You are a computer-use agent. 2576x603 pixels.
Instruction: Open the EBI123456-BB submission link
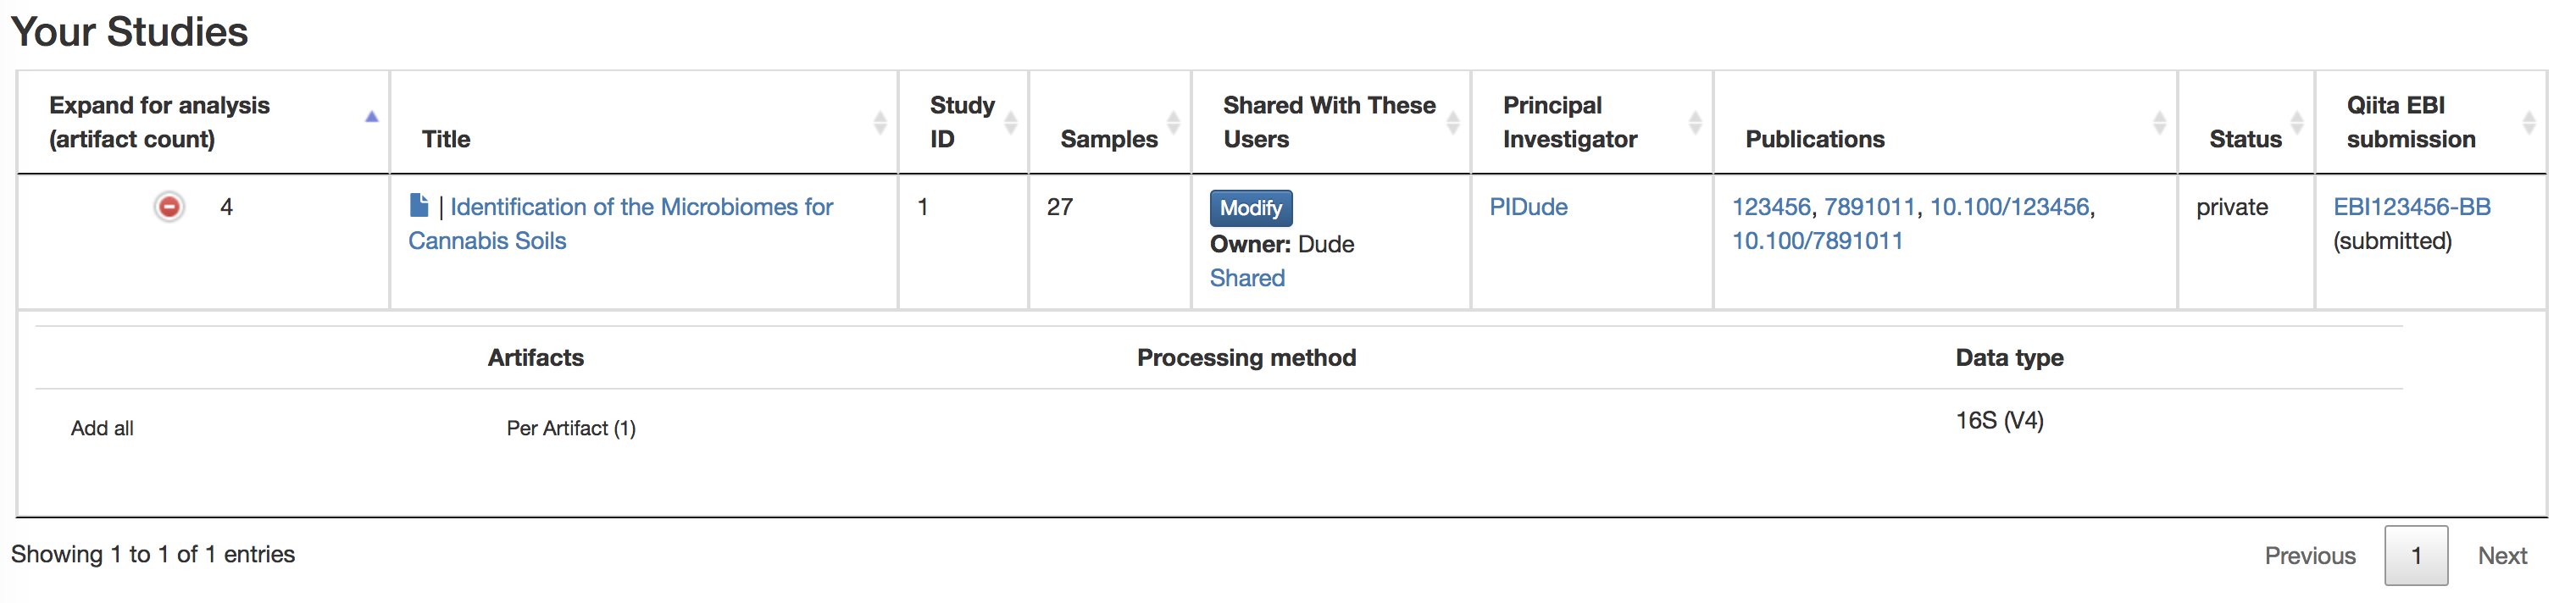click(2411, 207)
